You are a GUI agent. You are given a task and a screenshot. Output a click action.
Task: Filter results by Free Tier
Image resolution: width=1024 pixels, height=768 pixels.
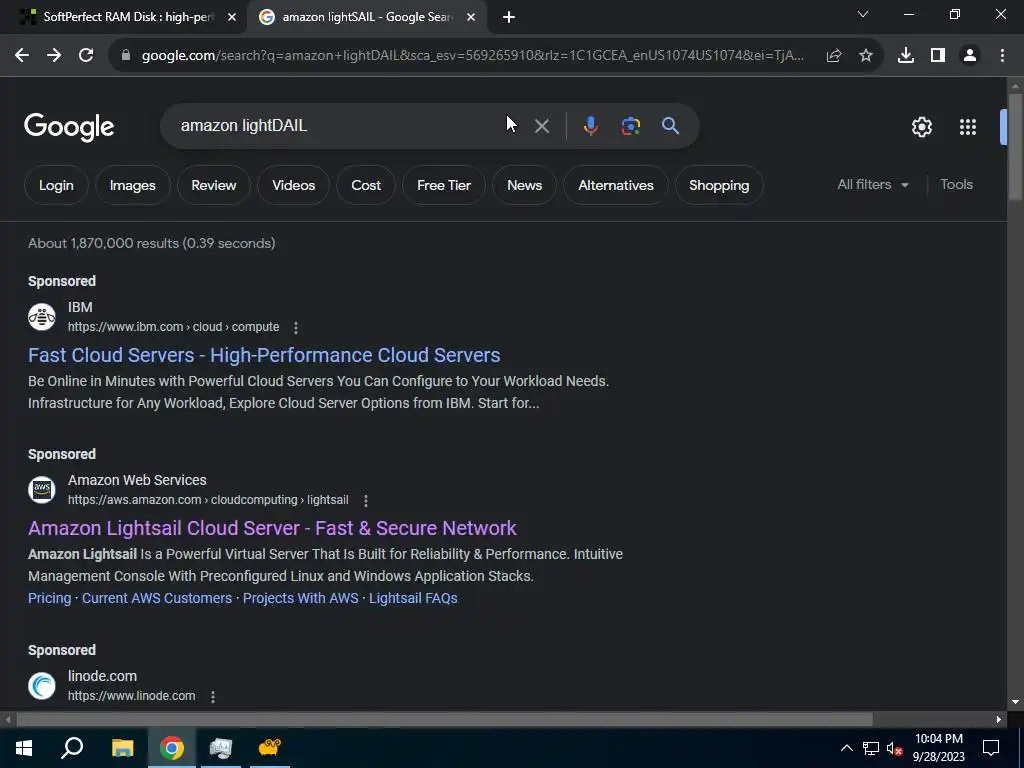444,185
